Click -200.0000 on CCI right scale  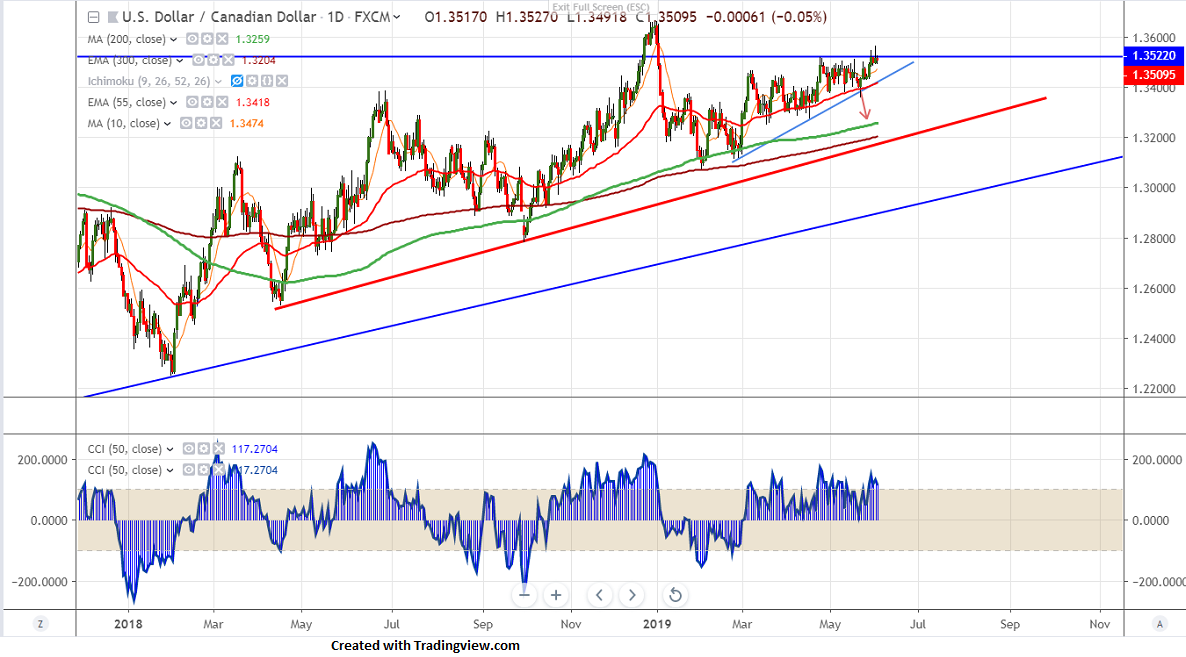point(1158,581)
